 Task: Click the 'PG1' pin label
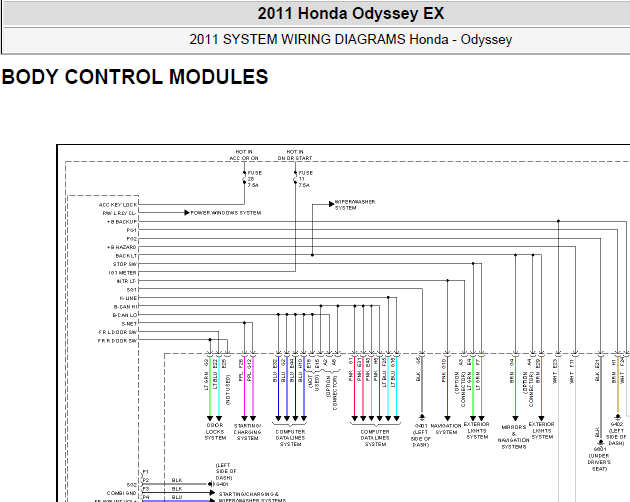[x=132, y=230]
